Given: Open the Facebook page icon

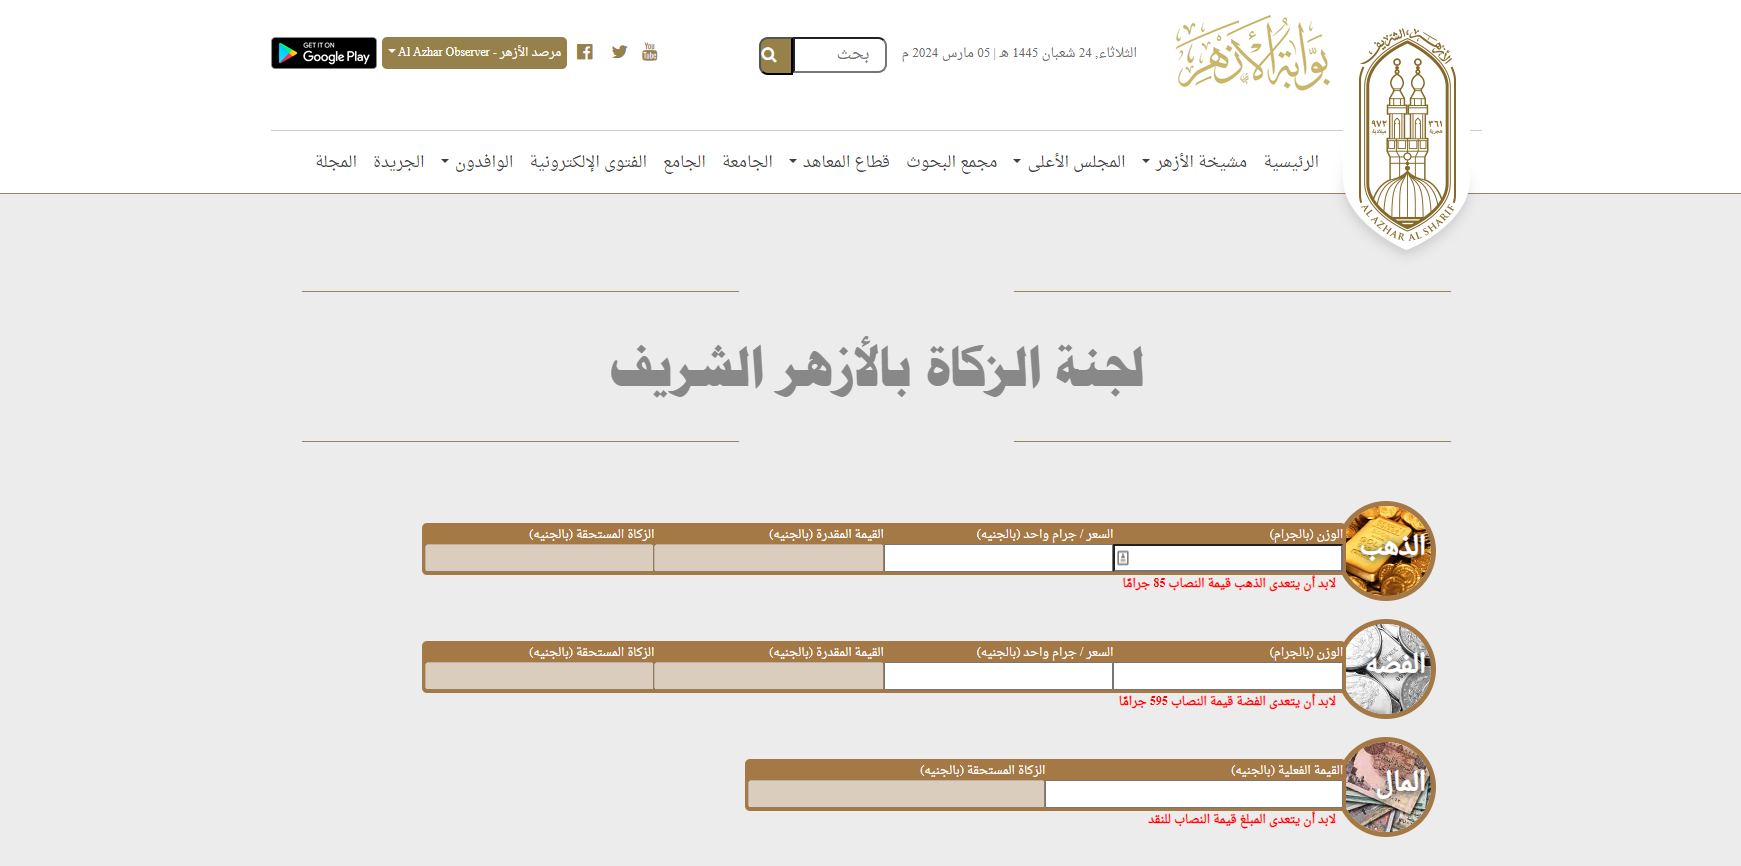Looking at the screenshot, I should (x=585, y=52).
